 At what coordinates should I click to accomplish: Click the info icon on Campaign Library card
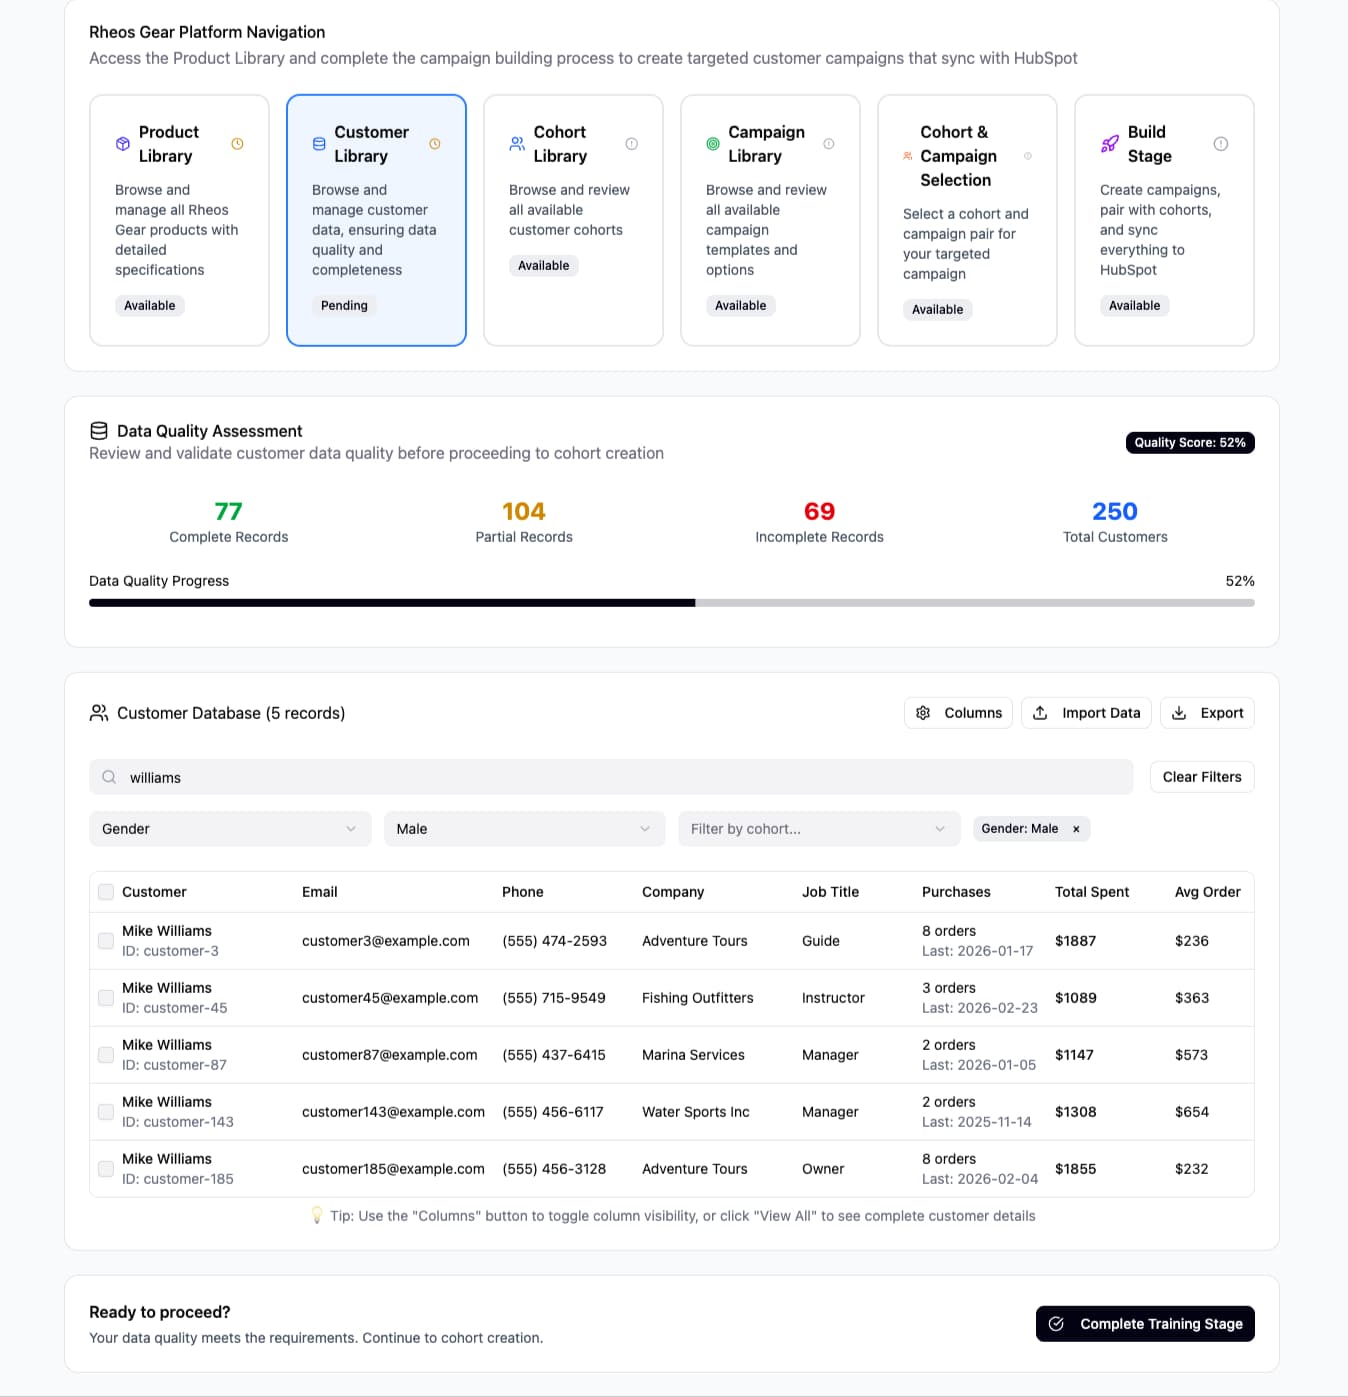tap(829, 143)
